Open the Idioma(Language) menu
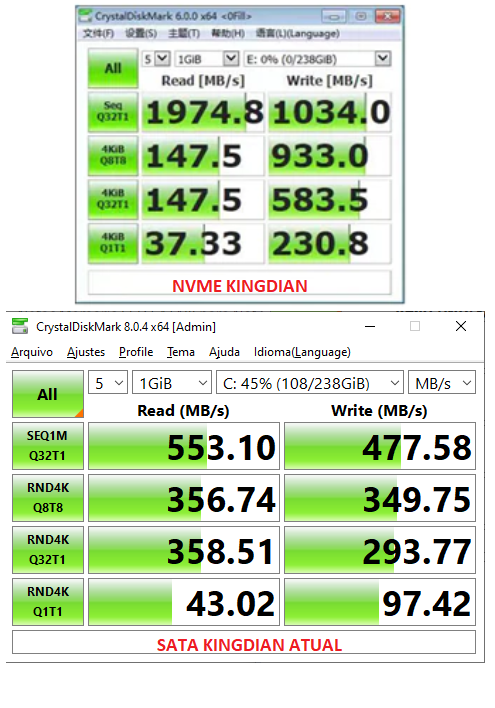Image resolution: width=495 pixels, height=708 pixels. tap(302, 352)
